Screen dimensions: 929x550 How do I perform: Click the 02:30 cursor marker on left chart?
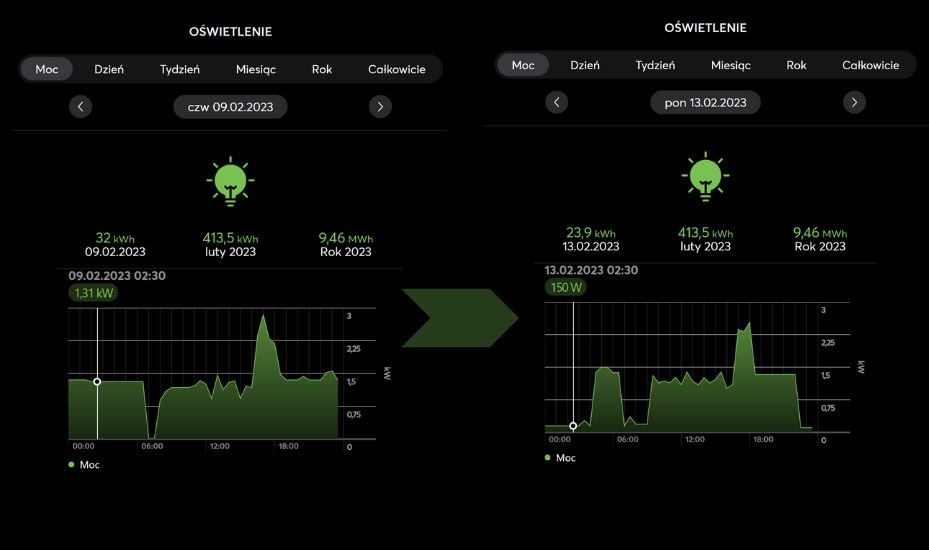[x=97, y=381]
